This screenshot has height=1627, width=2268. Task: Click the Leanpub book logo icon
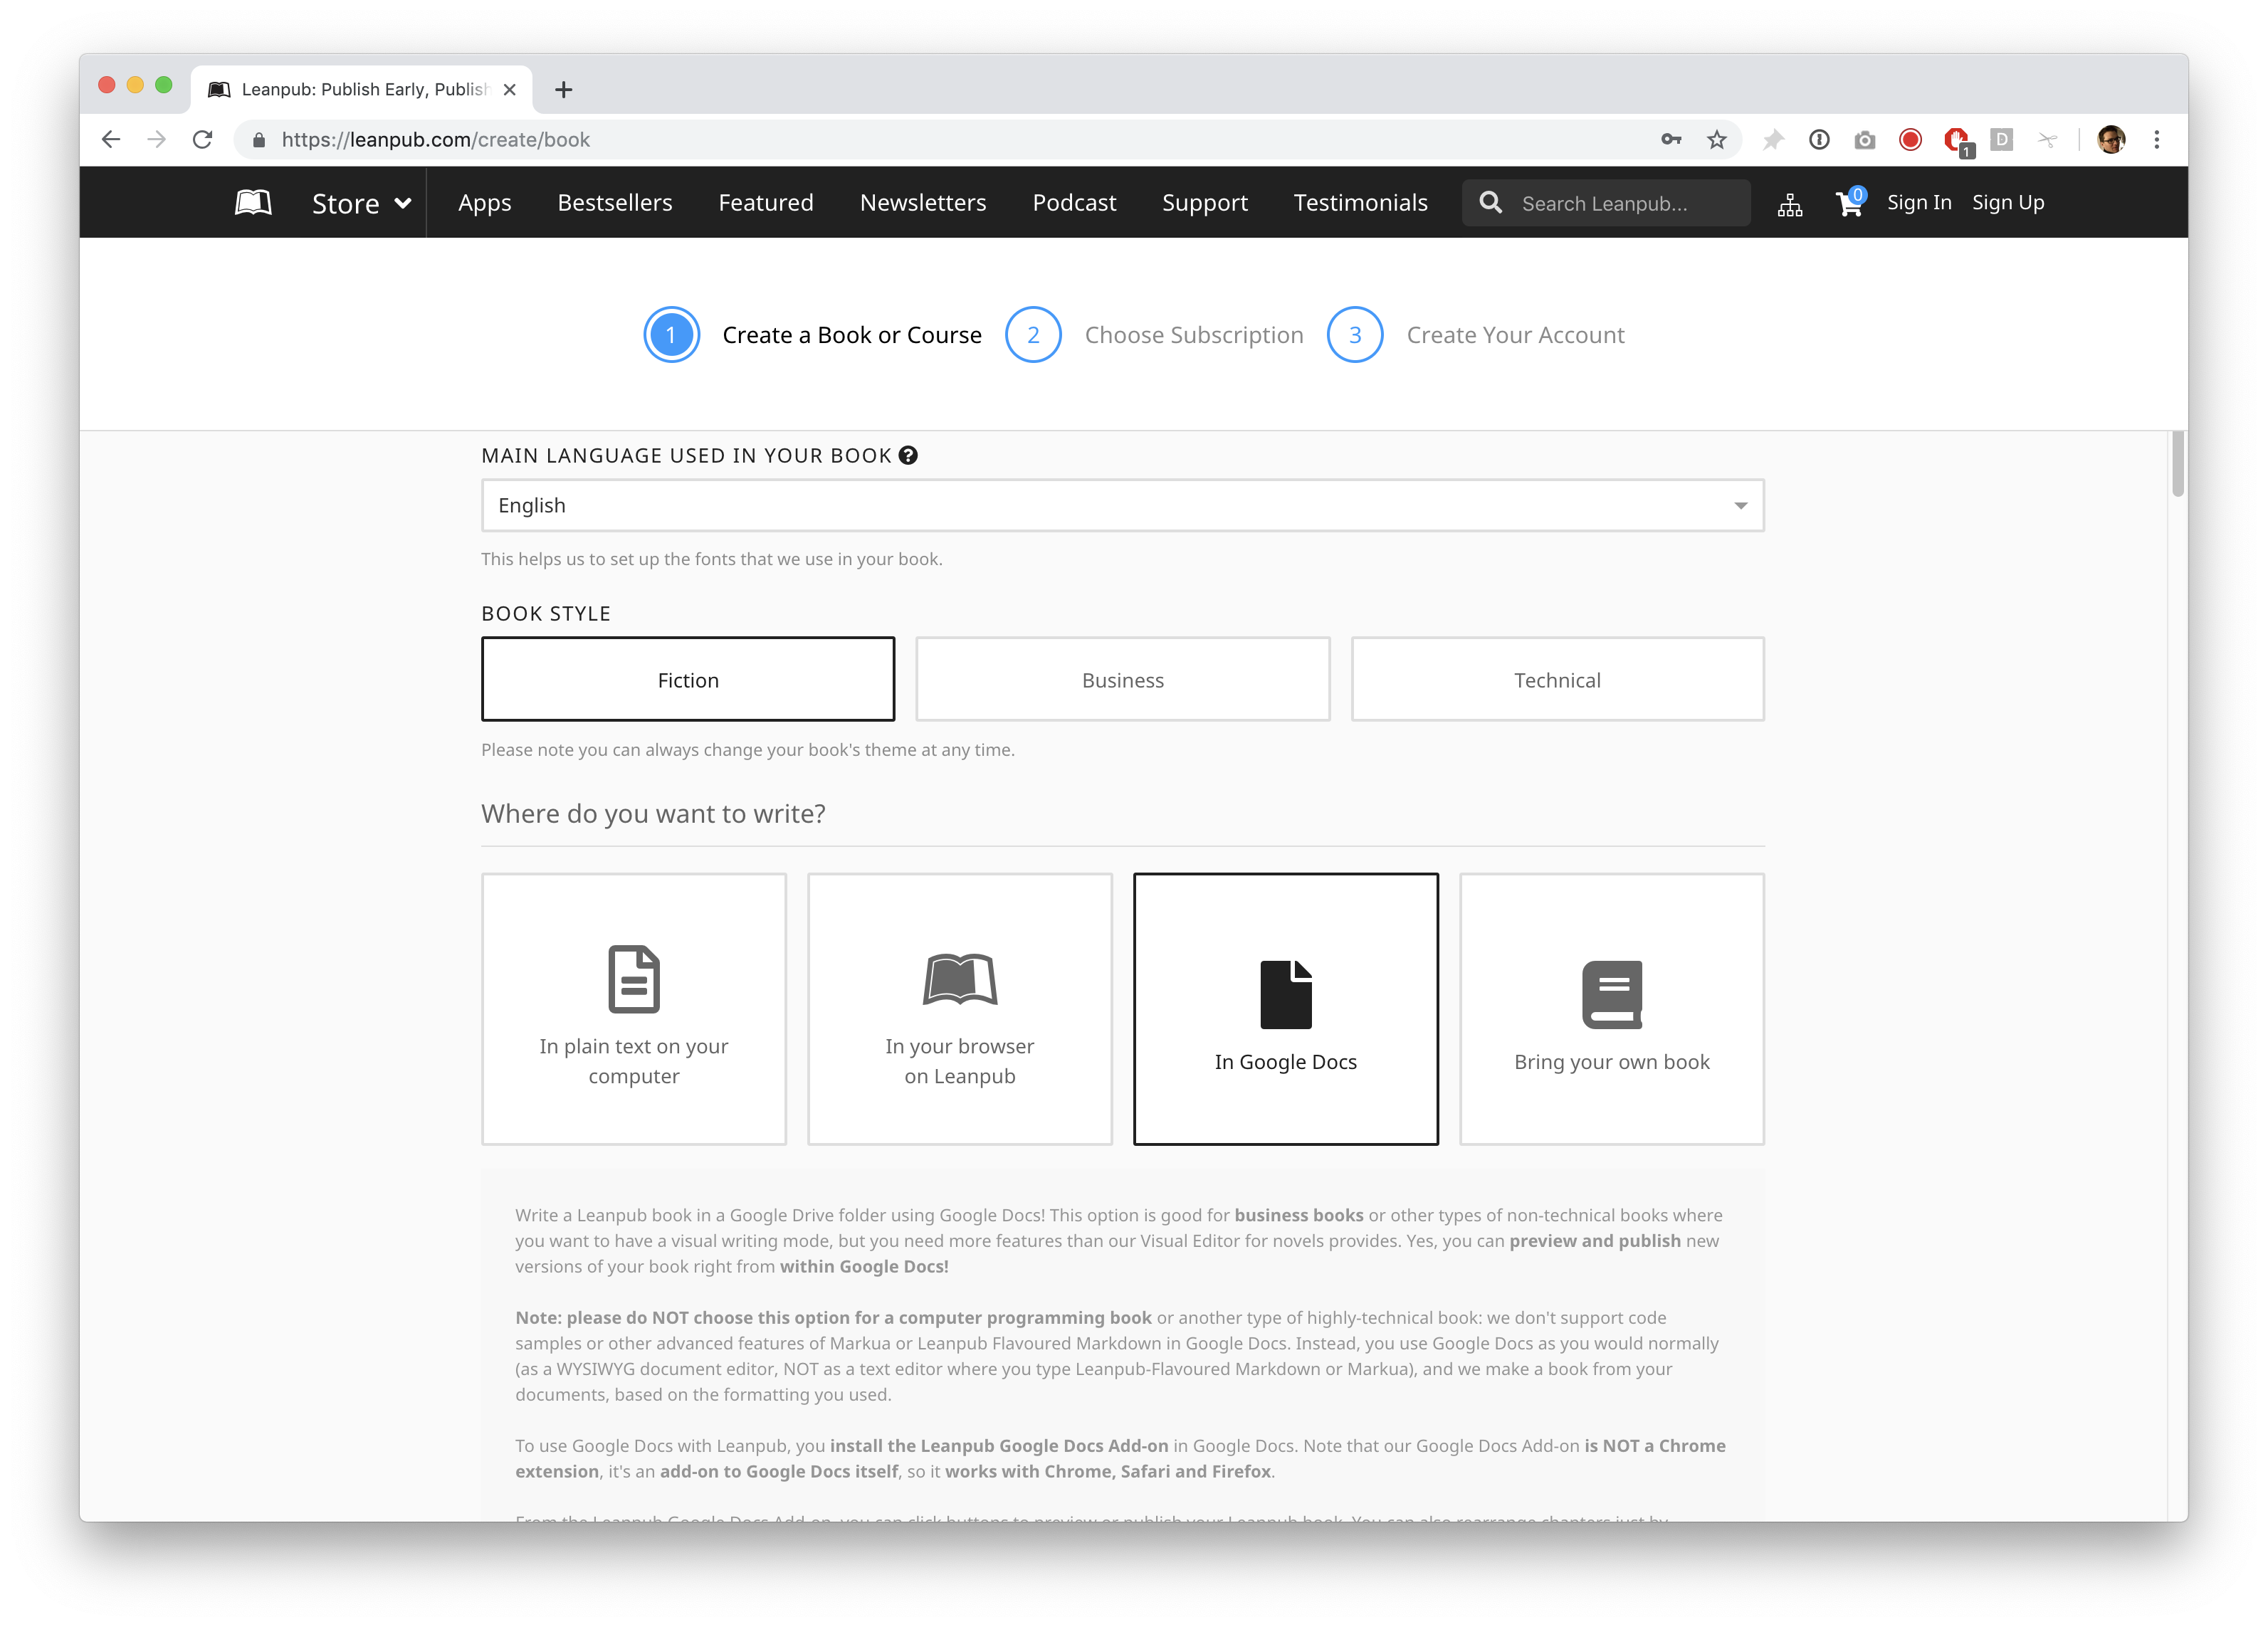tap(253, 203)
